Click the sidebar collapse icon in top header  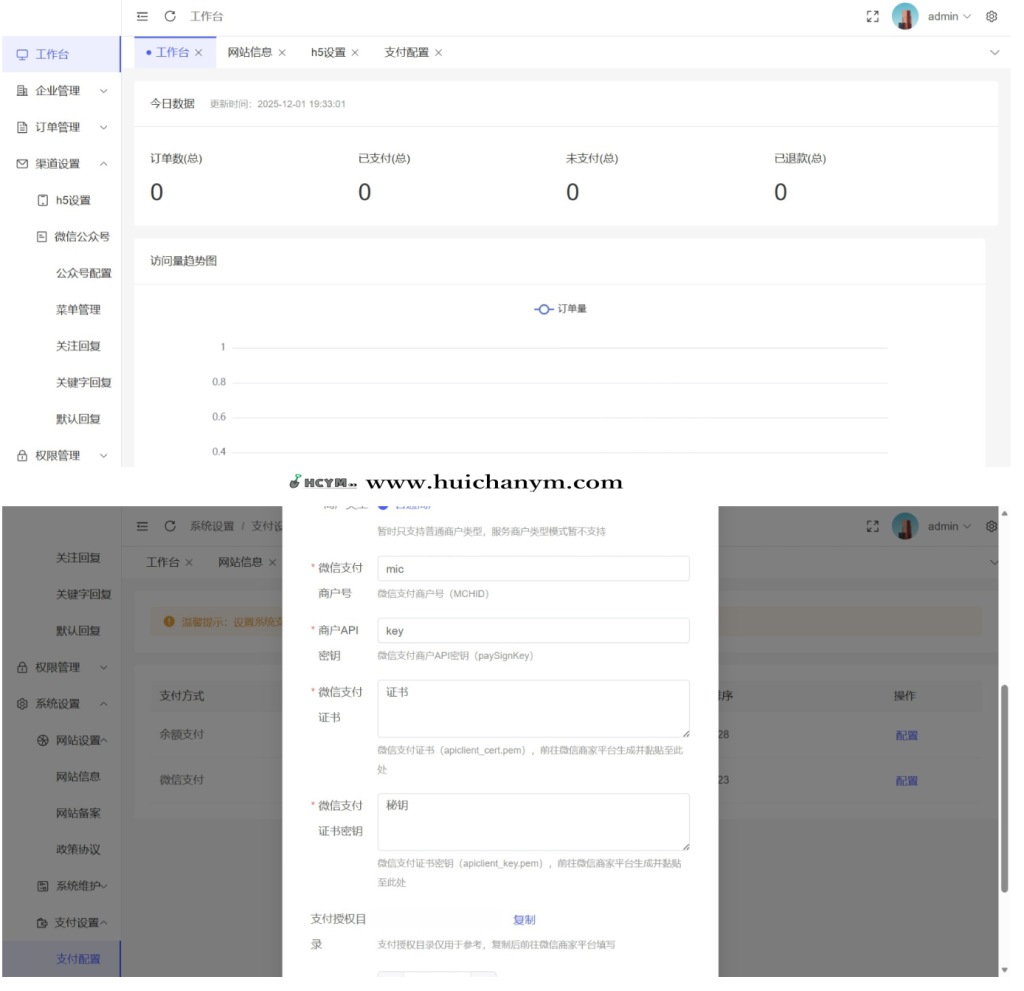tap(143, 17)
